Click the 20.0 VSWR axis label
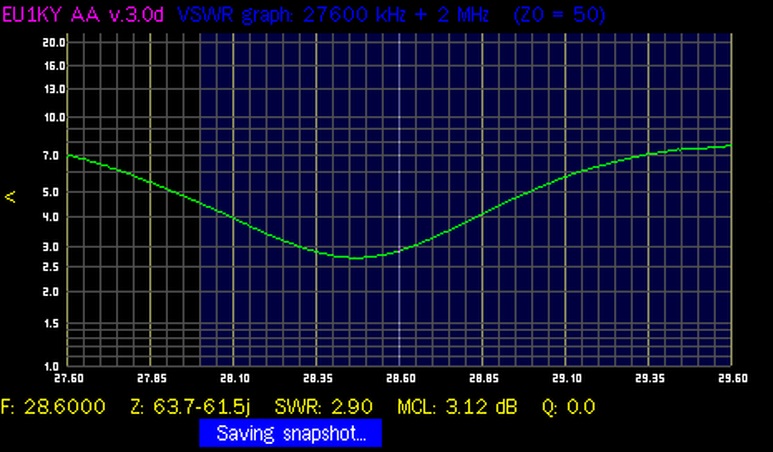The width and height of the screenshot is (773, 452). pyautogui.click(x=54, y=42)
